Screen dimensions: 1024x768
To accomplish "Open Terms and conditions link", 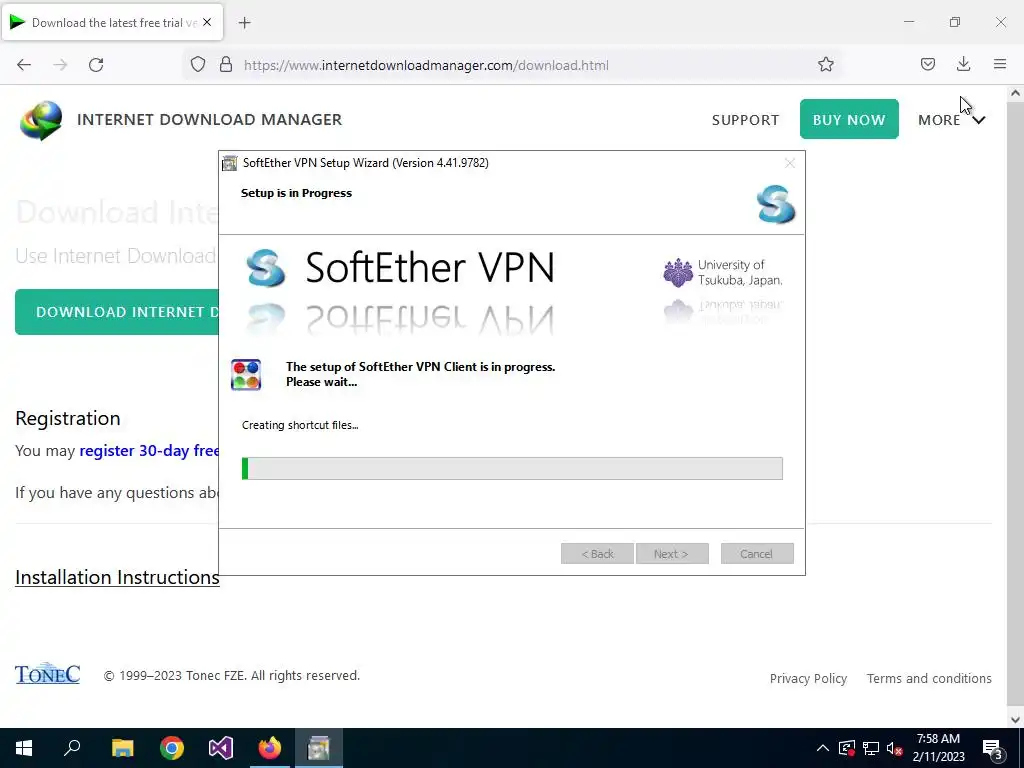I will 929,679.
